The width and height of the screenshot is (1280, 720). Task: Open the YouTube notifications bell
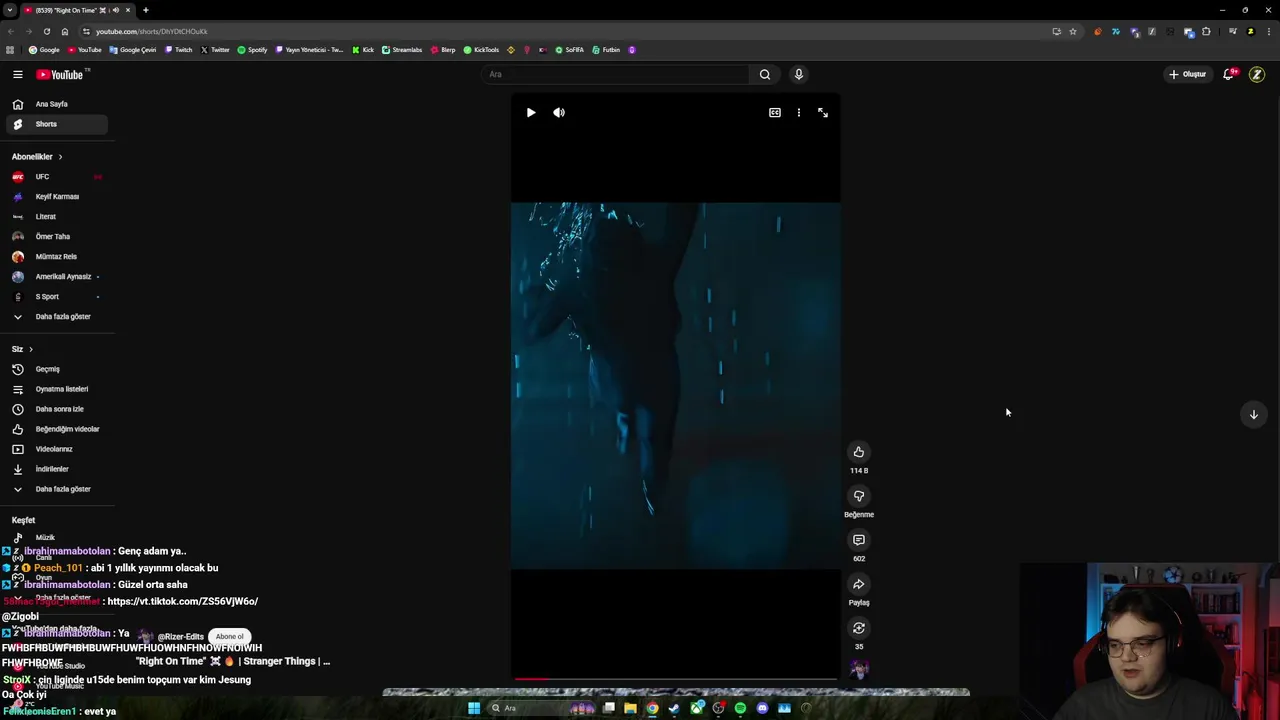coord(1229,74)
